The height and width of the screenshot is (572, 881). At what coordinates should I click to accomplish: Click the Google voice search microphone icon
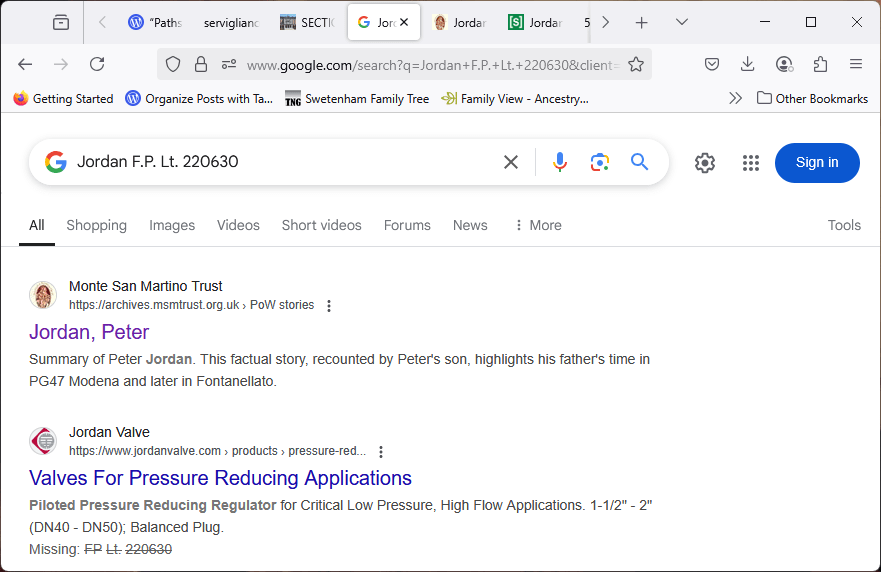click(560, 162)
